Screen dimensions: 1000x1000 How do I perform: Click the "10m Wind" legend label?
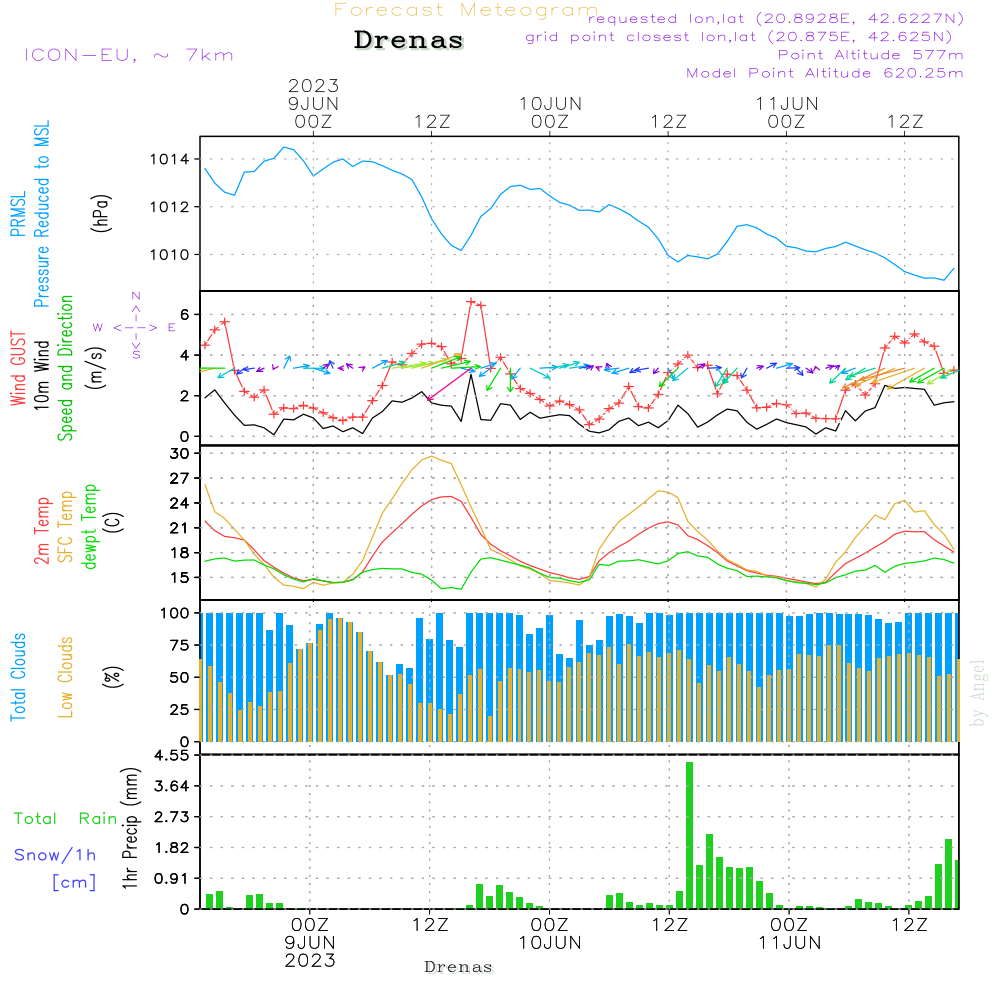tap(41, 375)
